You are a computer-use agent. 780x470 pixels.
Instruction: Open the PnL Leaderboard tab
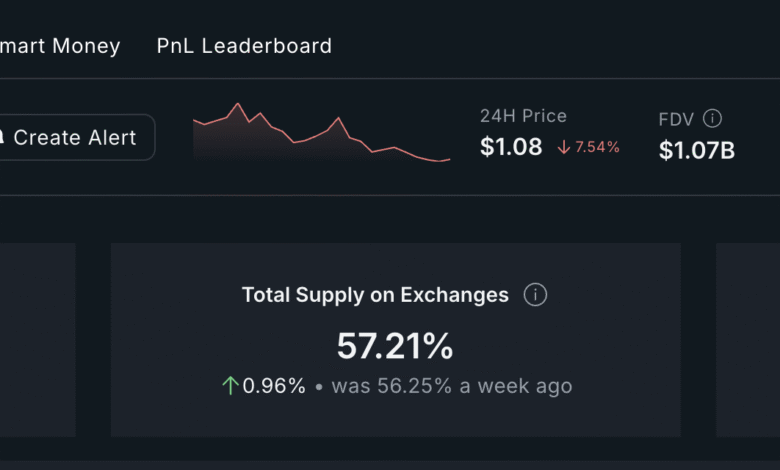(x=244, y=46)
